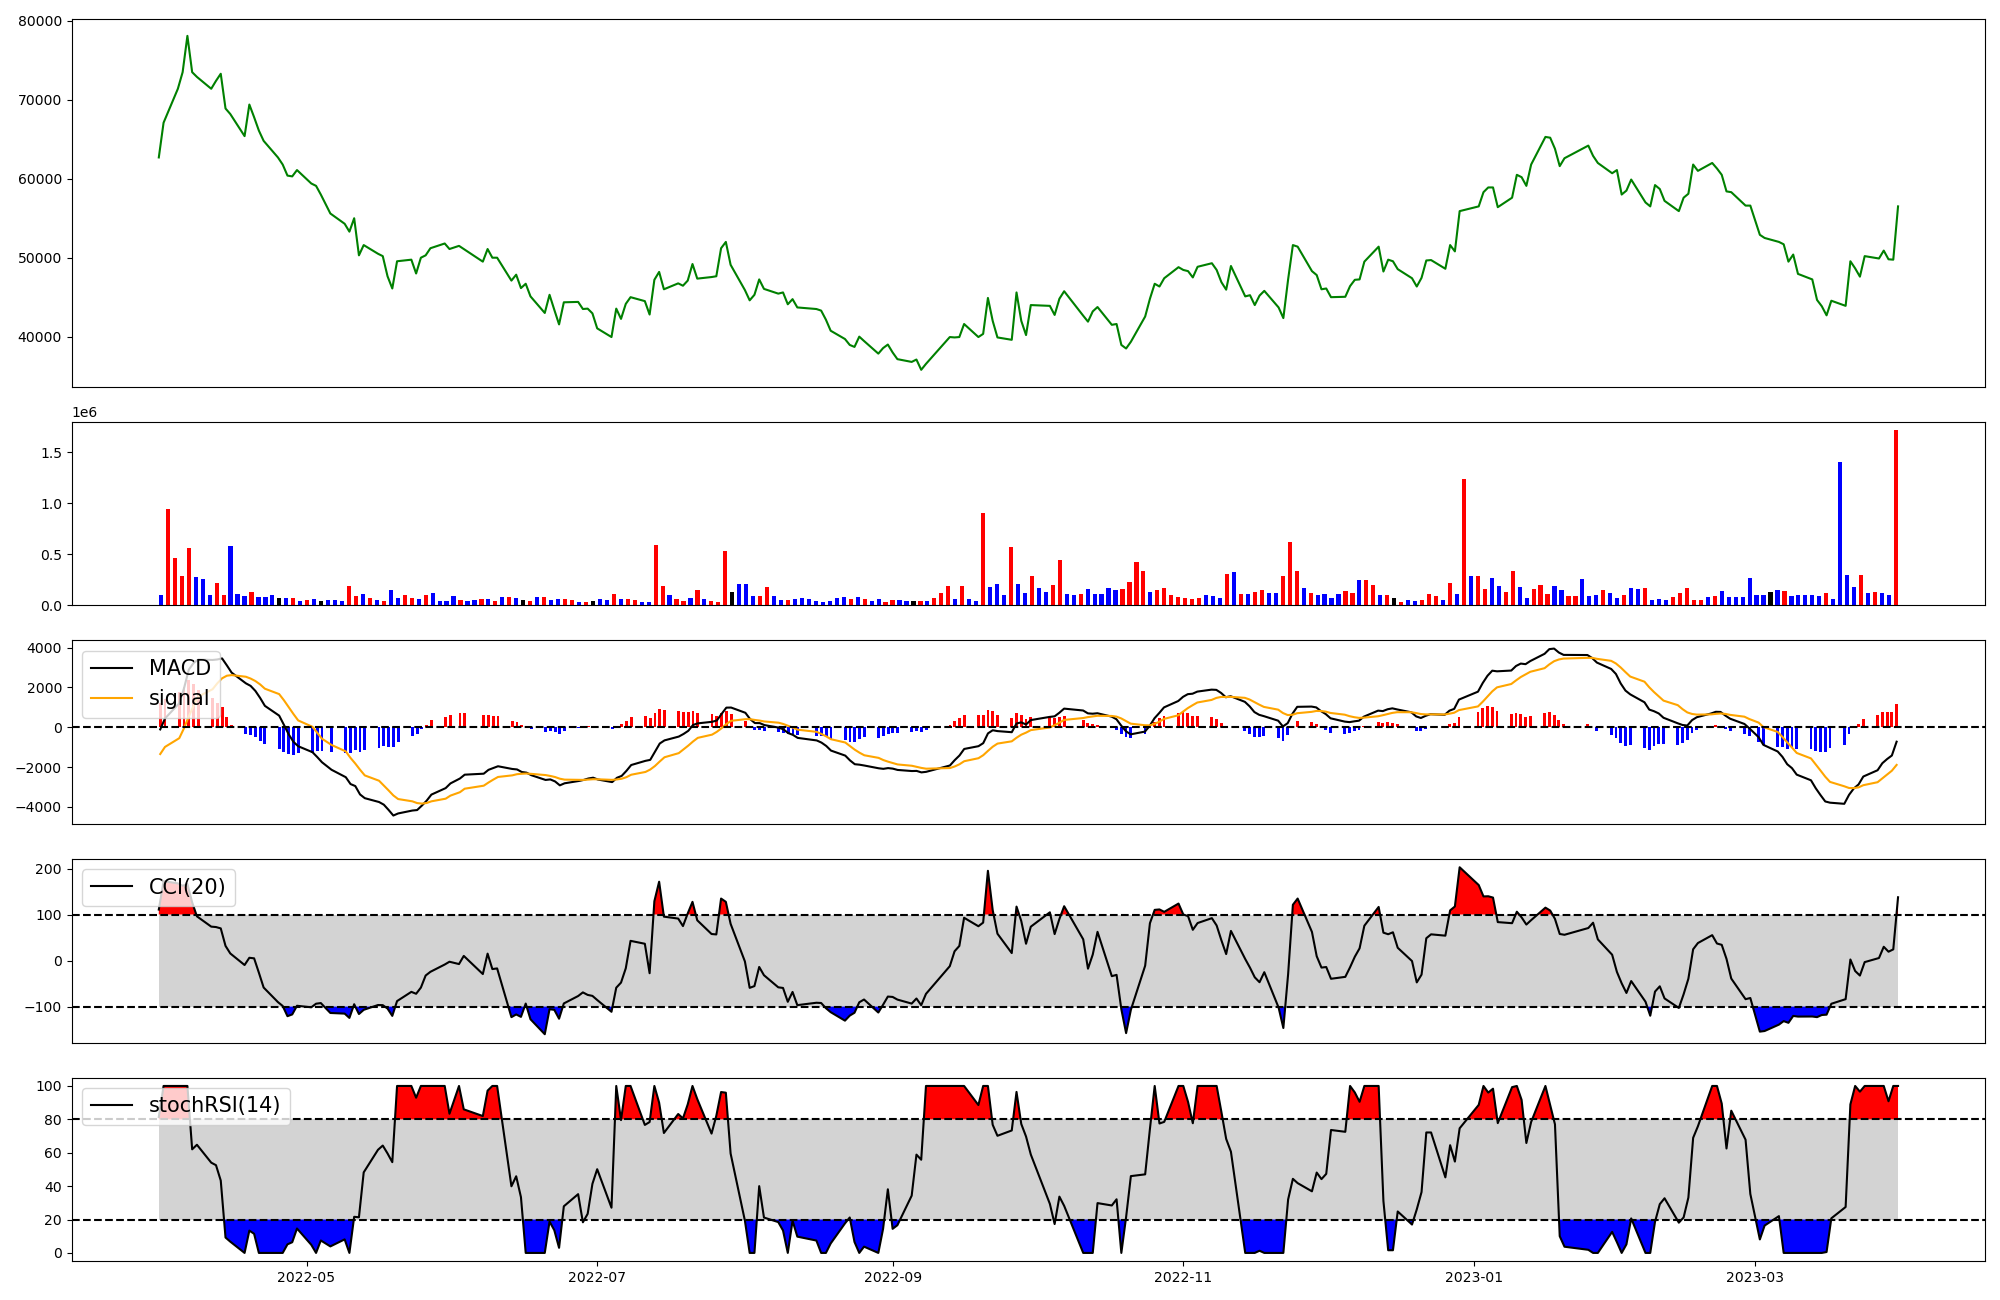Screen dimensions: 2000x1300
Task: Click the 2023-03 date tick label
Action: [1755, 1277]
